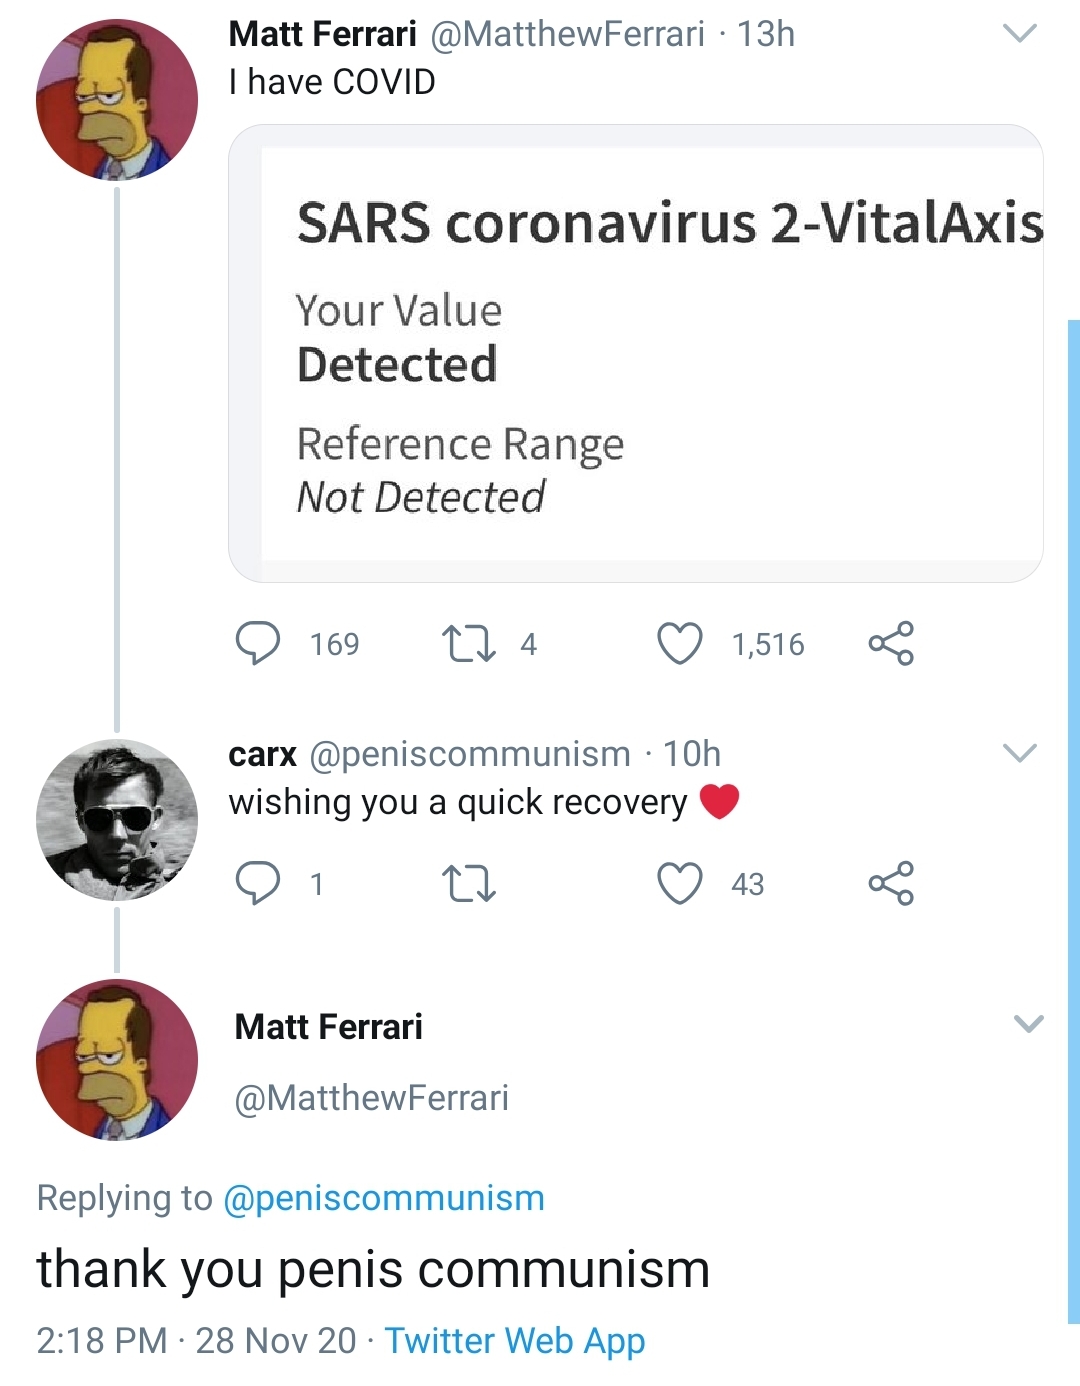View Matt Ferrari's avatar on the top tweet

coord(117,100)
